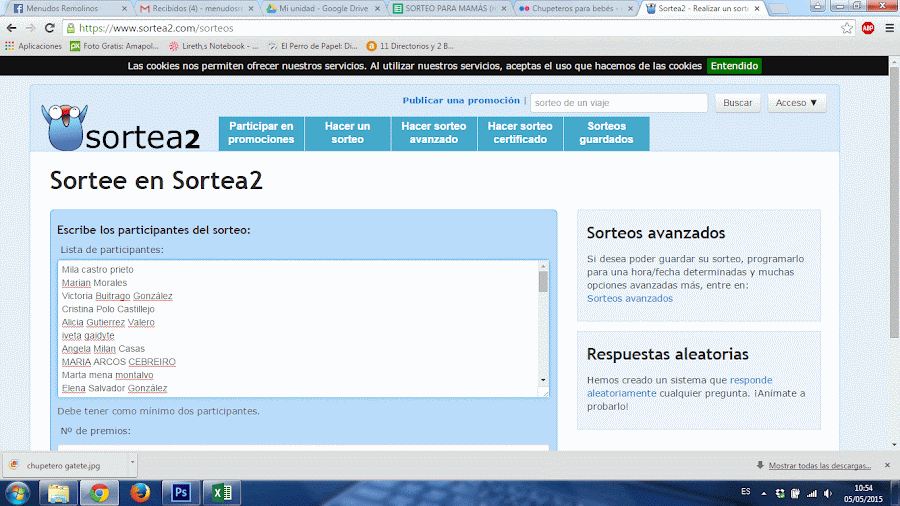900x506 pixels.
Task: Open the Lireth,s Notebook bookmark
Action: (x=214, y=46)
